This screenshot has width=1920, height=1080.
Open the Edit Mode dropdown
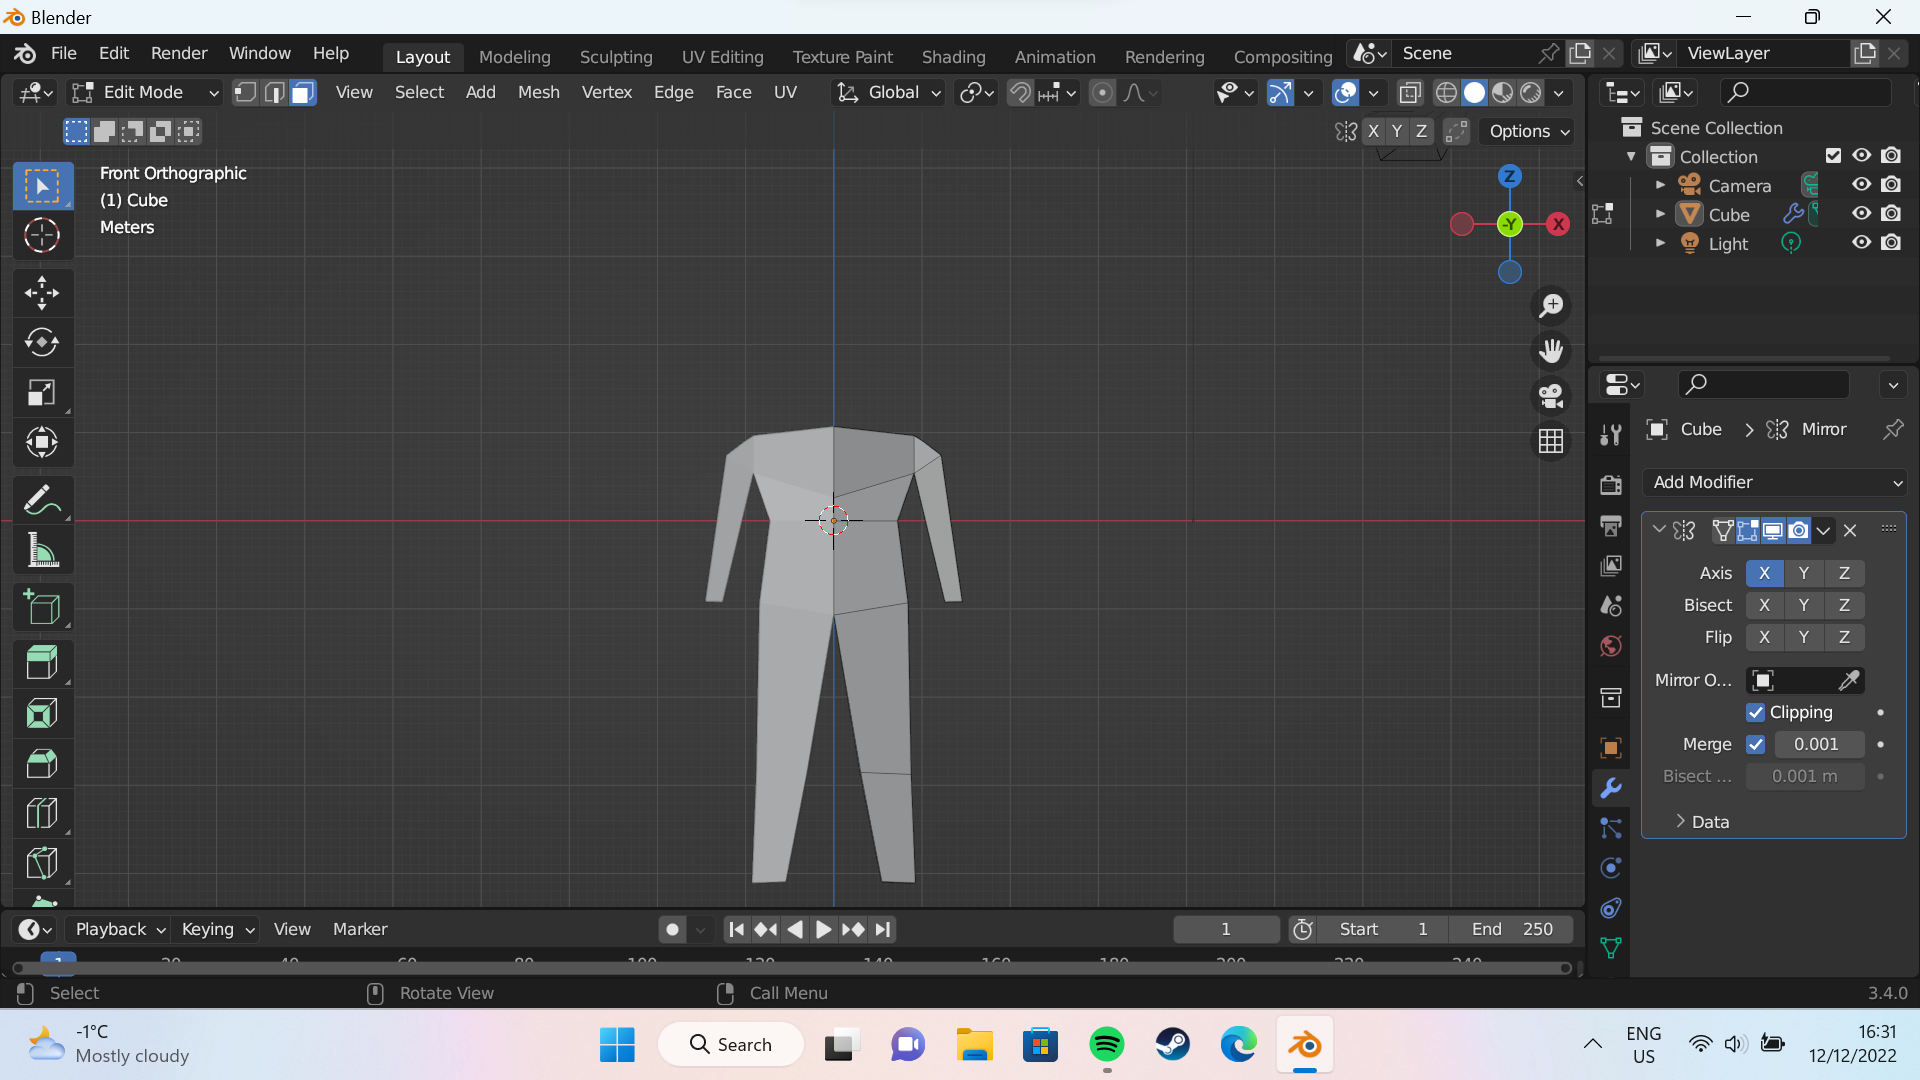pyautogui.click(x=146, y=93)
